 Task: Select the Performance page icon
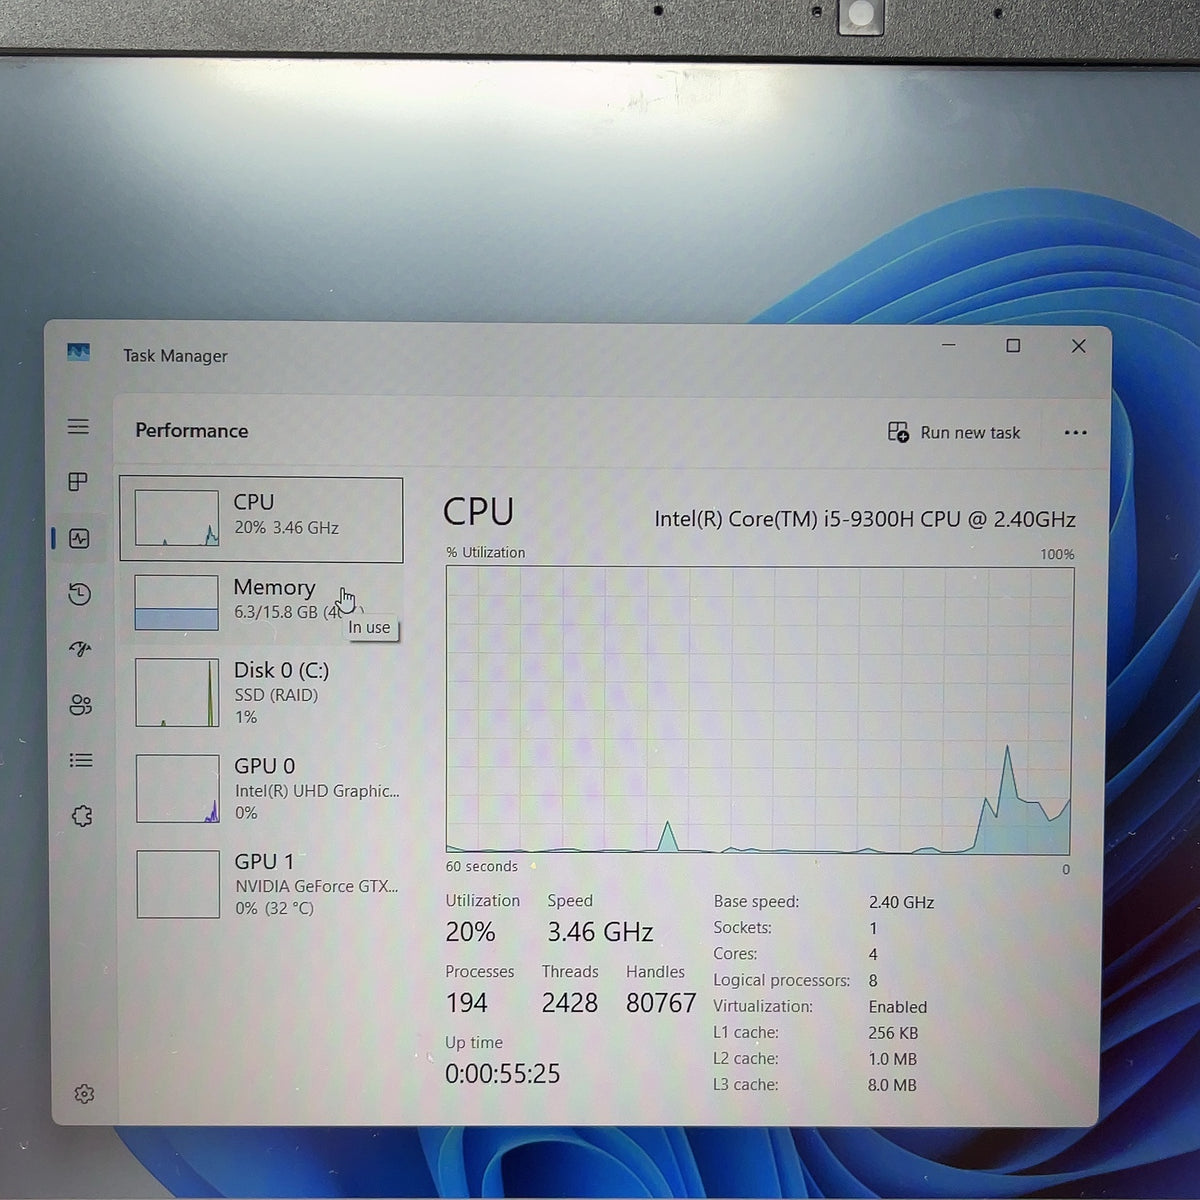pos(80,539)
